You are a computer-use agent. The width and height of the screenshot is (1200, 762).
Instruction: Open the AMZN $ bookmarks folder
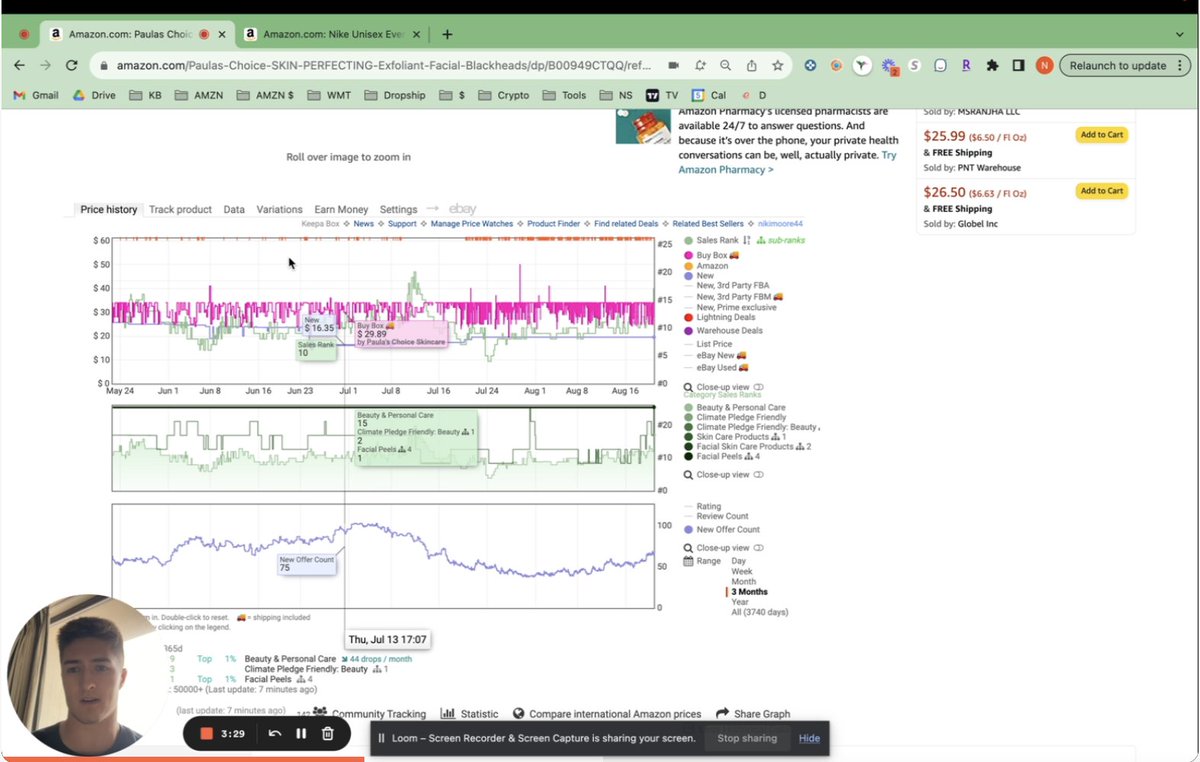pyautogui.click(x=264, y=95)
